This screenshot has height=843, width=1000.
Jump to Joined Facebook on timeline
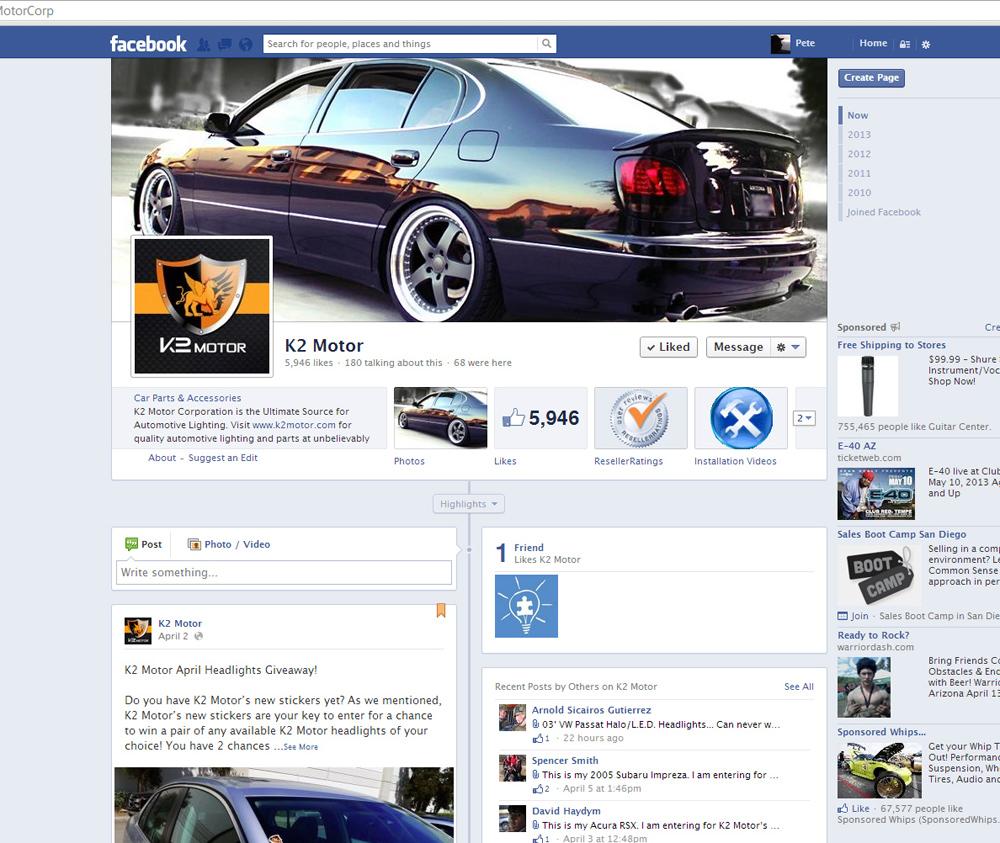pos(883,212)
